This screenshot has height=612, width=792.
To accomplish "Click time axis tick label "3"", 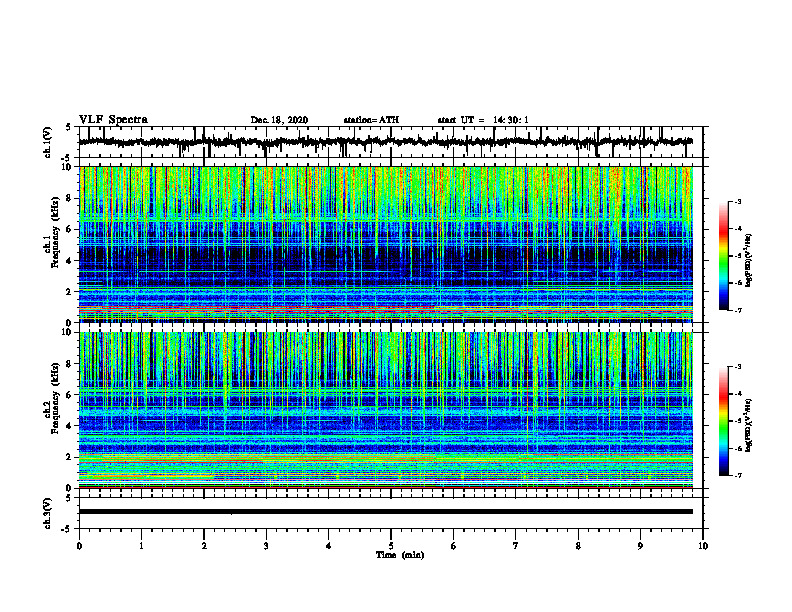I will [x=266, y=546].
